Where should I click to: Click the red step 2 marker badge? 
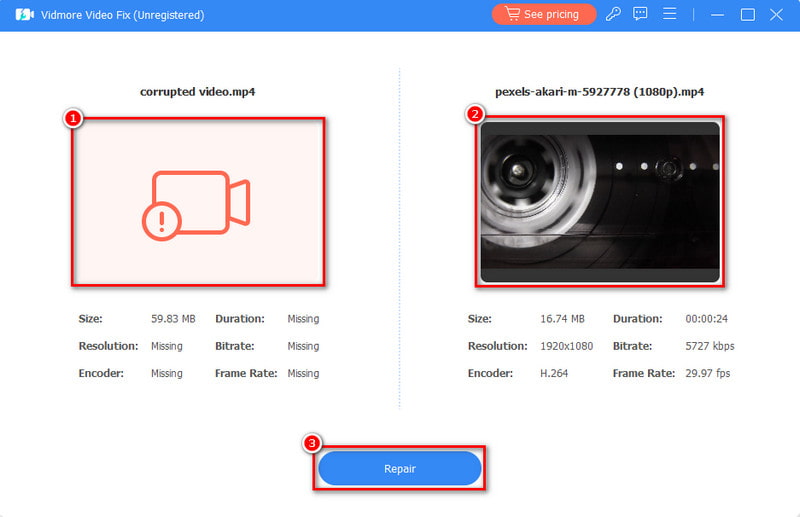[475, 114]
